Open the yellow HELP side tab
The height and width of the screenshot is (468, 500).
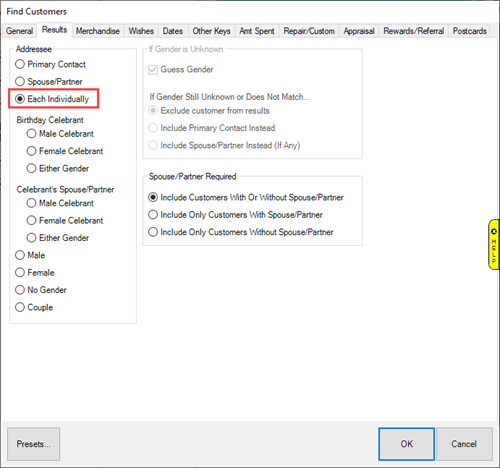(x=494, y=244)
